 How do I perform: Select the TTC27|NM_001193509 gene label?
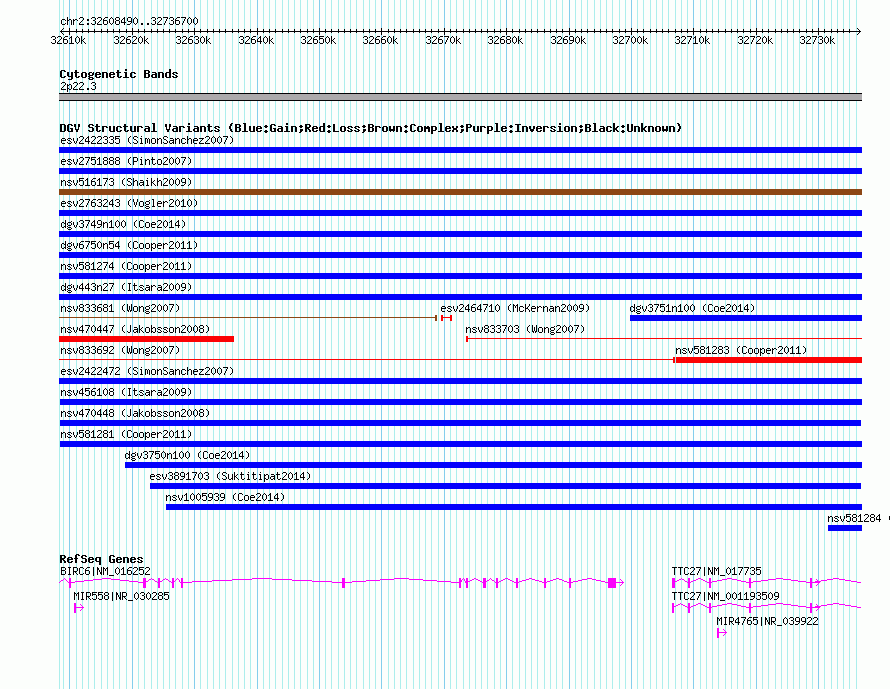(x=725, y=596)
